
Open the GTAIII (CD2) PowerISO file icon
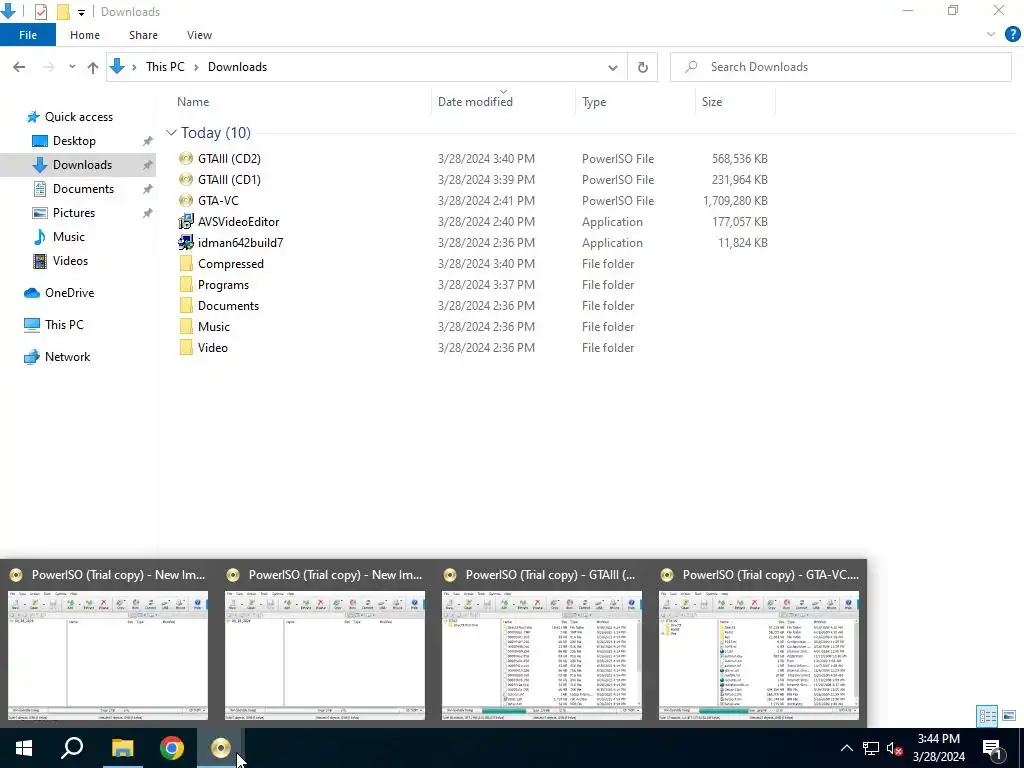coord(186,159)
